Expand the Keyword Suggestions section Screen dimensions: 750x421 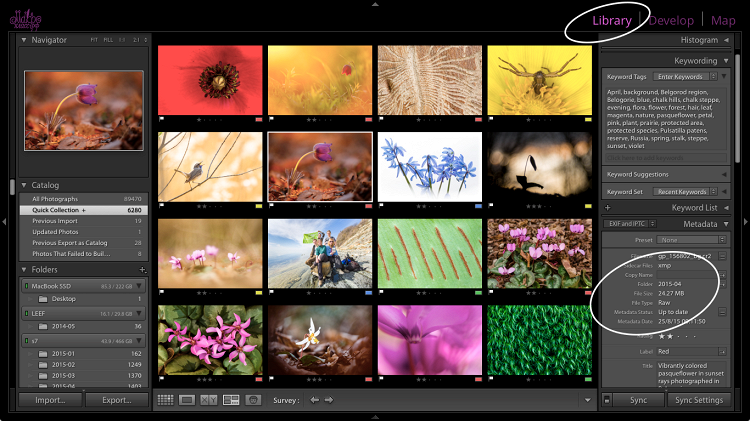[724, 175]
